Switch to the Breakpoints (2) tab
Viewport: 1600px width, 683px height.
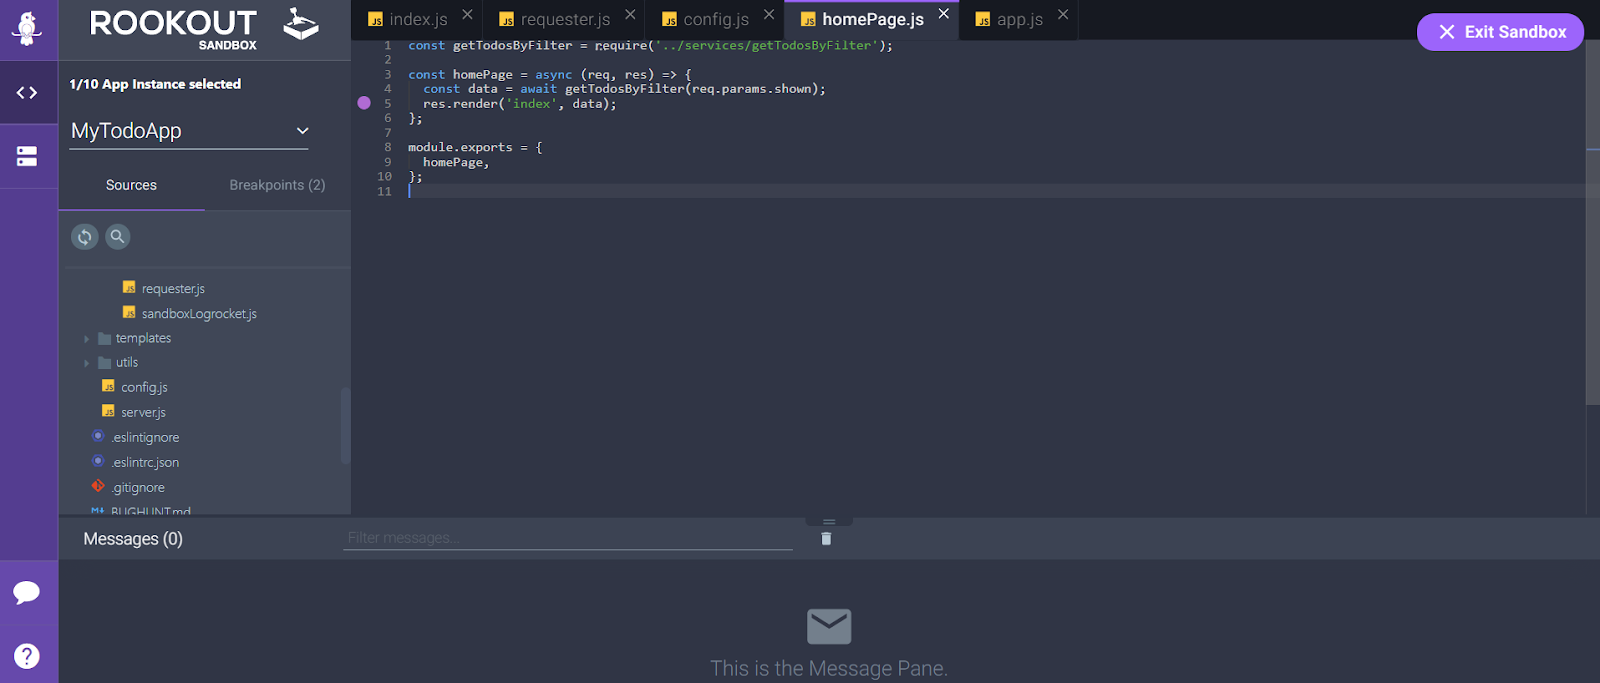[277, 185]
